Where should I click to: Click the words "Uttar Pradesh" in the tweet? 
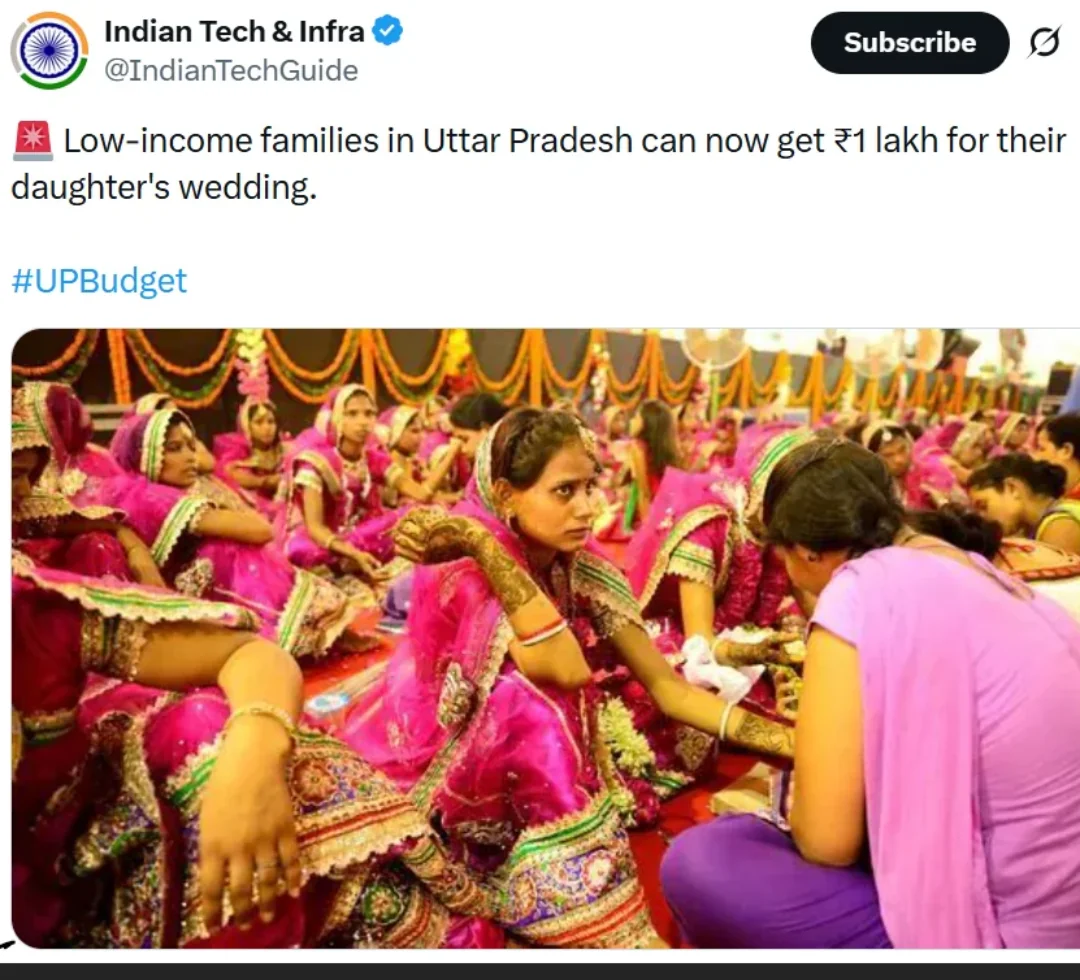[527, 141]
